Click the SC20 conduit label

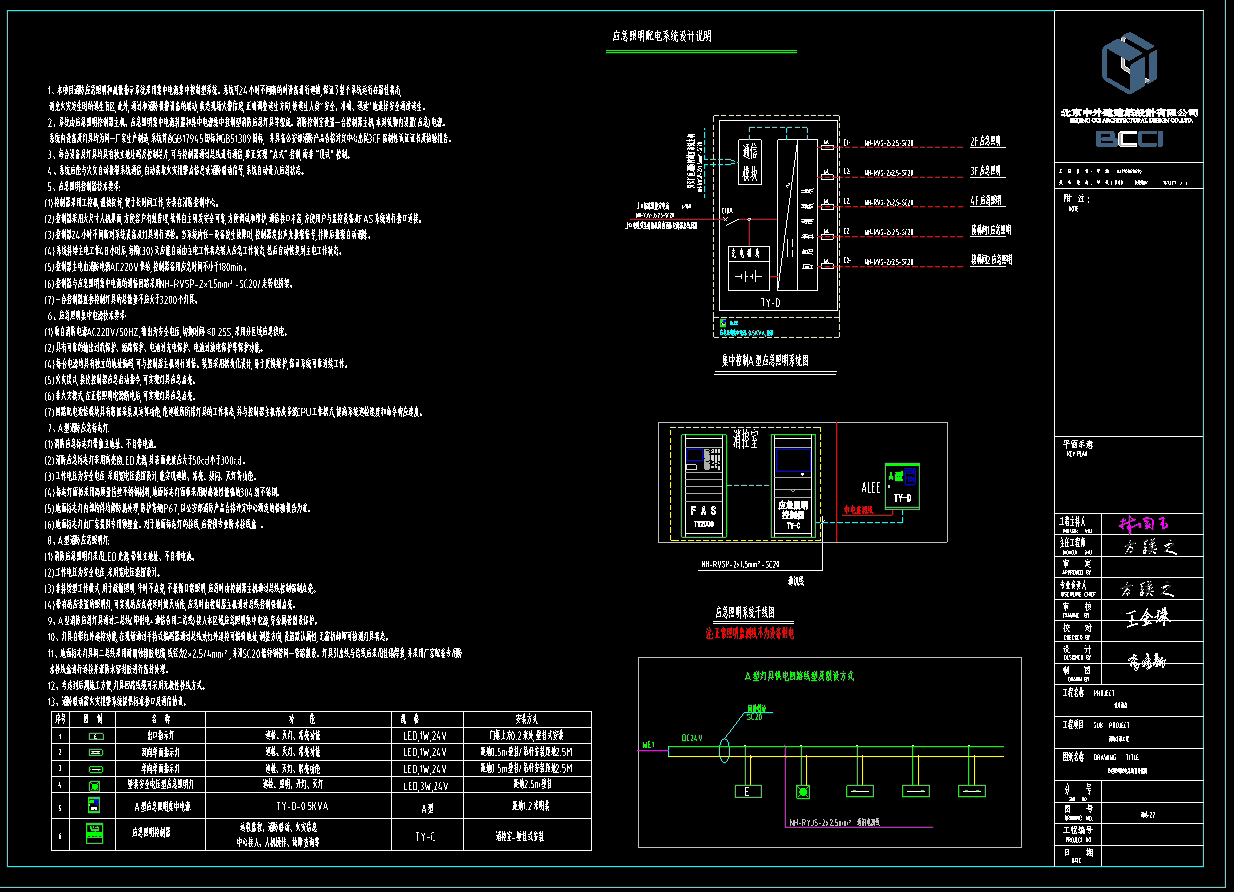click(x=754, y=717)
